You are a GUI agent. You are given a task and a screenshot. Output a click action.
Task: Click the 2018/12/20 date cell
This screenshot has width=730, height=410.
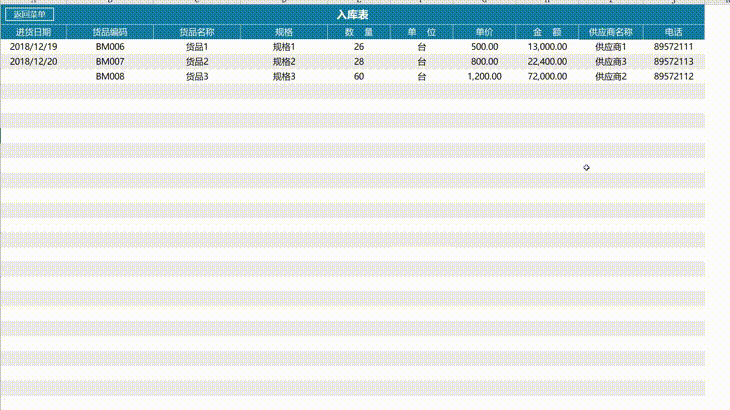(33, 62)
